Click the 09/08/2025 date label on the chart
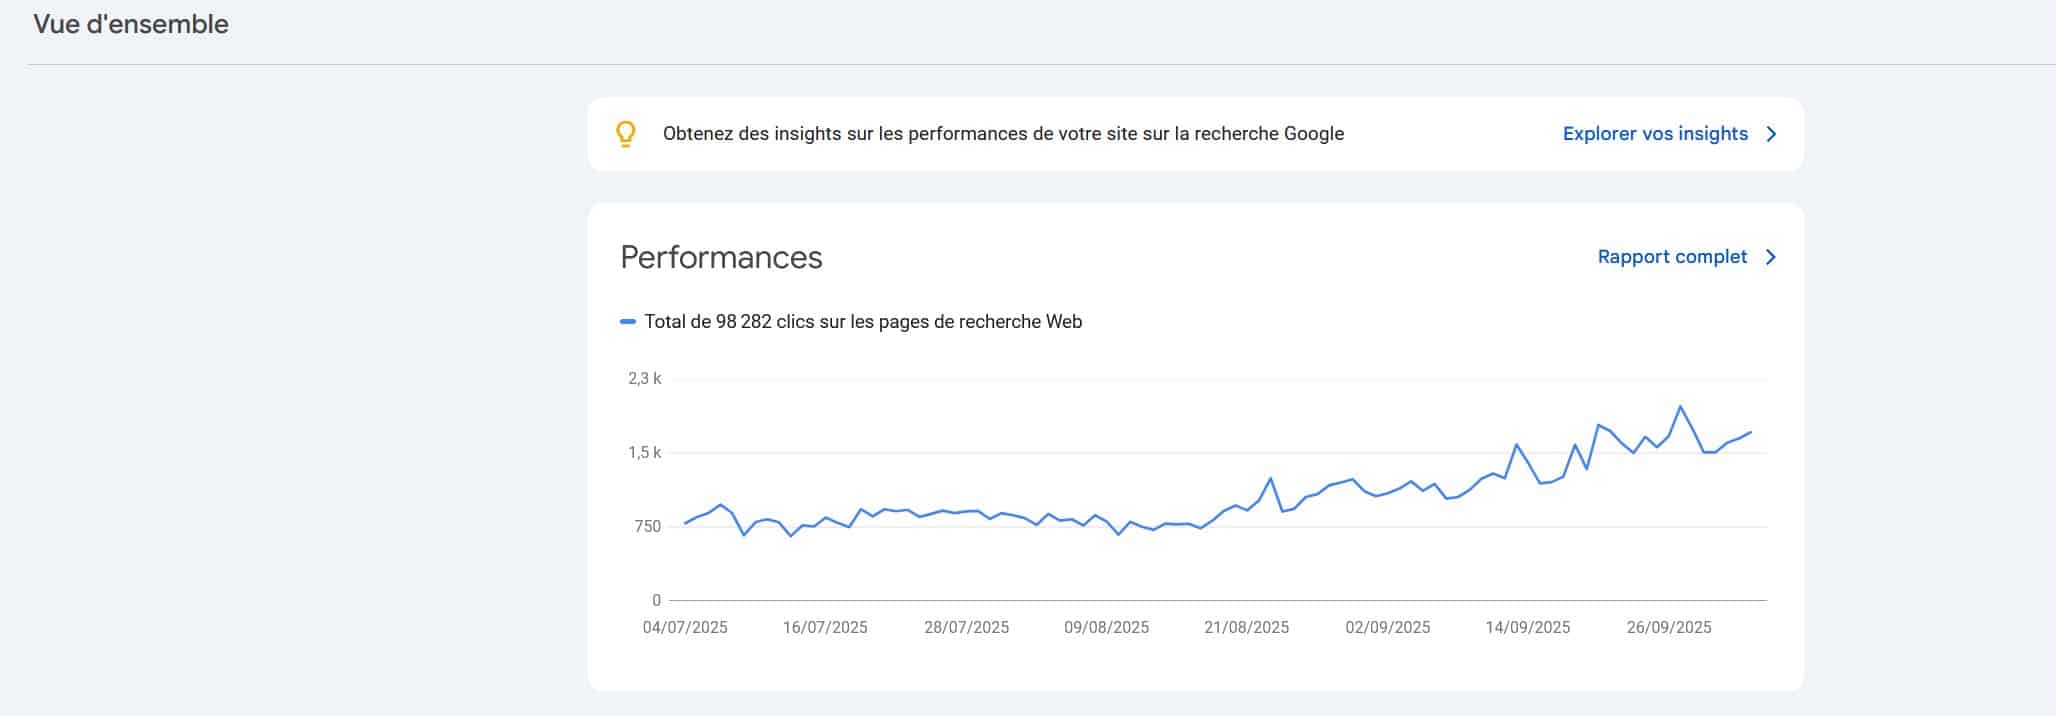This screenshot has height=716, width=2056. click(x=1106, y=628)
